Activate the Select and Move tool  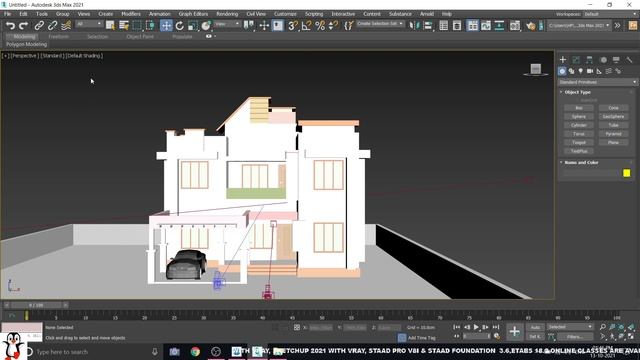pos(166,26)
